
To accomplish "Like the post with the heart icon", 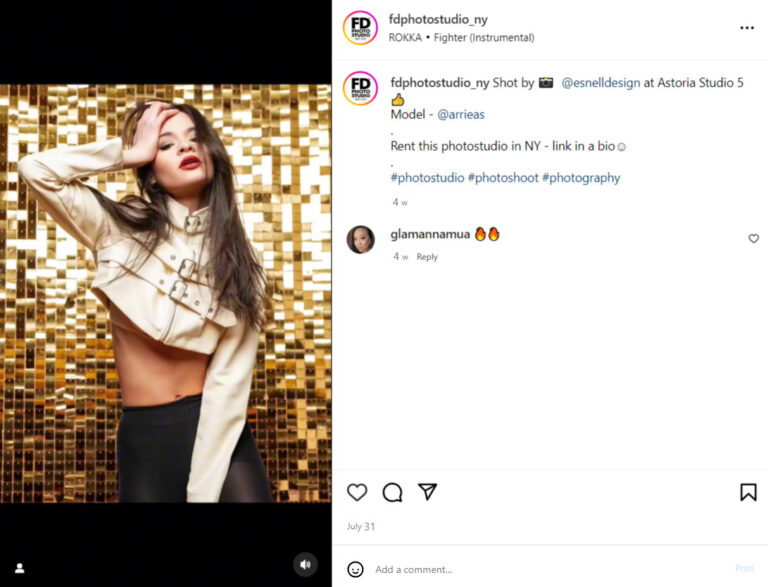I will (x=357, y=492).
